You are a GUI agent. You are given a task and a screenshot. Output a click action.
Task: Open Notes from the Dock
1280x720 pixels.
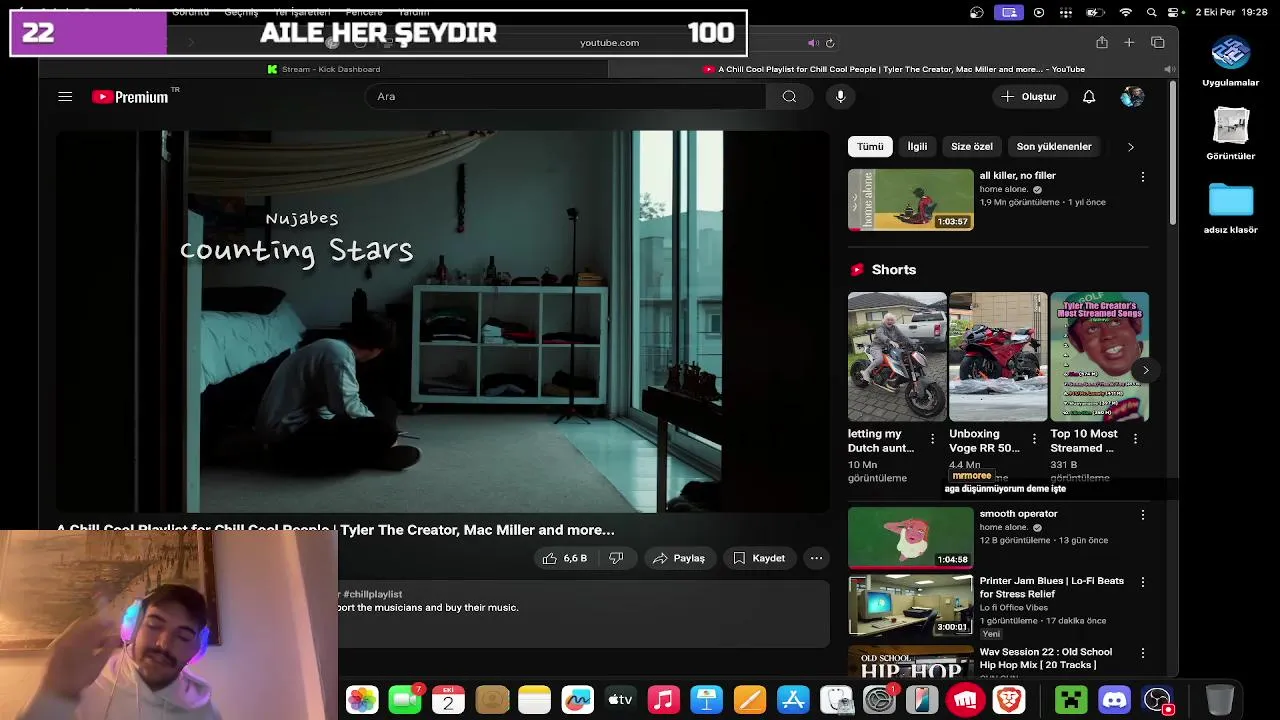tap(535, 699)
